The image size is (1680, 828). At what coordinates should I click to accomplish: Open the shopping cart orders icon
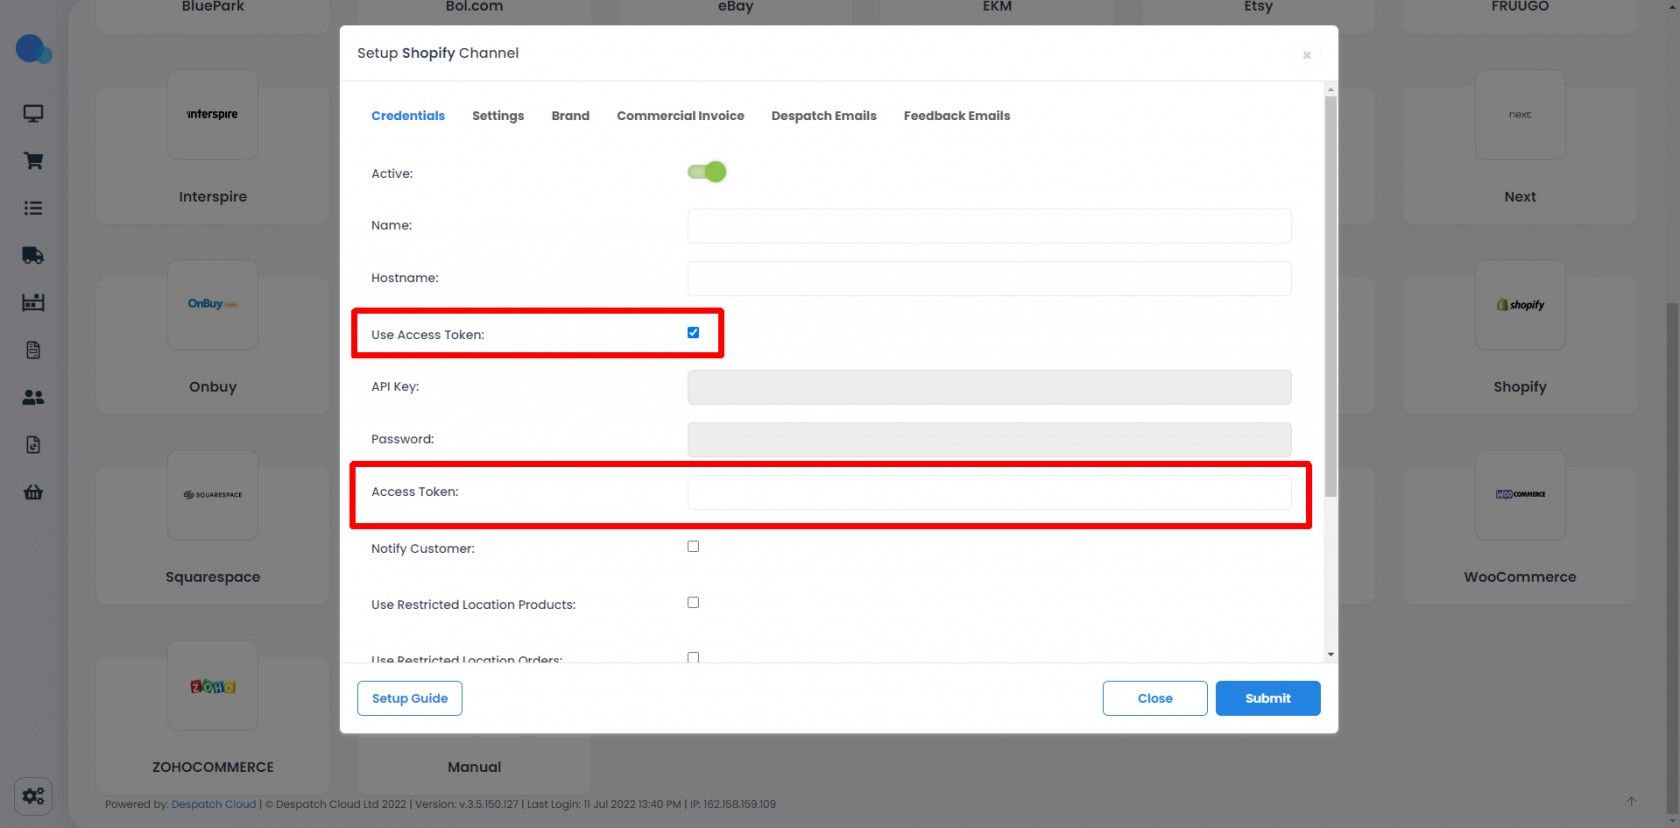33,160
